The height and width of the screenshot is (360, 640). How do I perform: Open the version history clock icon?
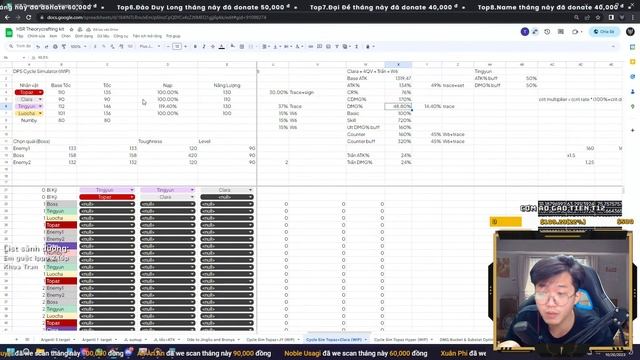[x=547, y=31]
